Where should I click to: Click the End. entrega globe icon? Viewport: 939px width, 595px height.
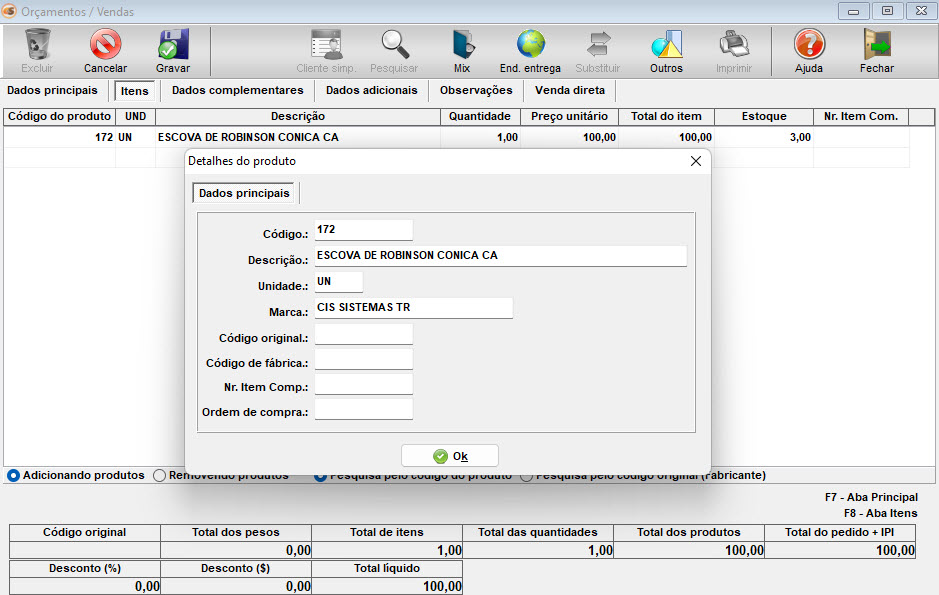(x=530, y=45)
